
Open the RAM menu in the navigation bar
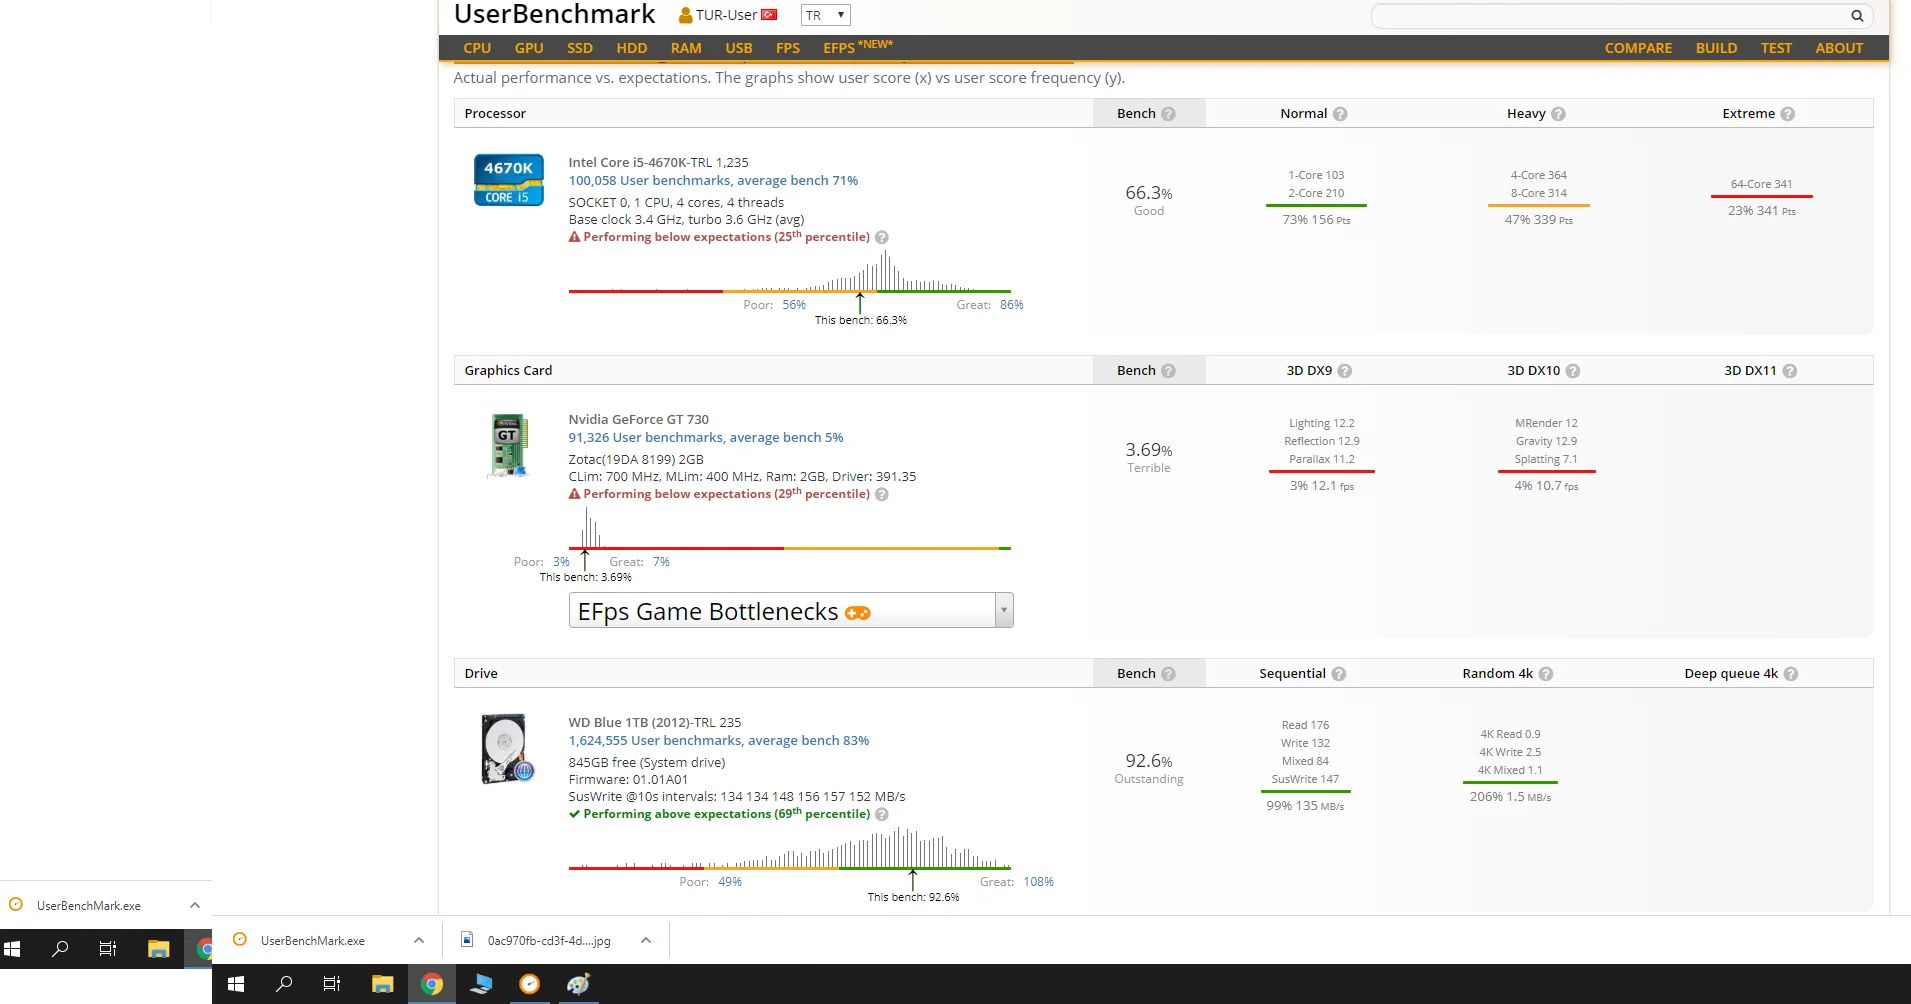(x=686, y=48)
